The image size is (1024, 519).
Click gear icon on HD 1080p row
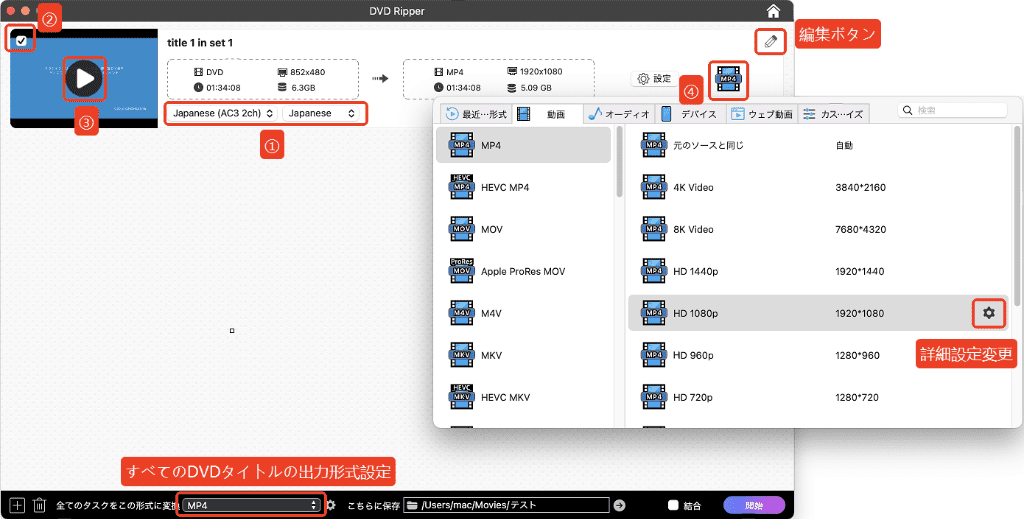(x=988, y=313)
